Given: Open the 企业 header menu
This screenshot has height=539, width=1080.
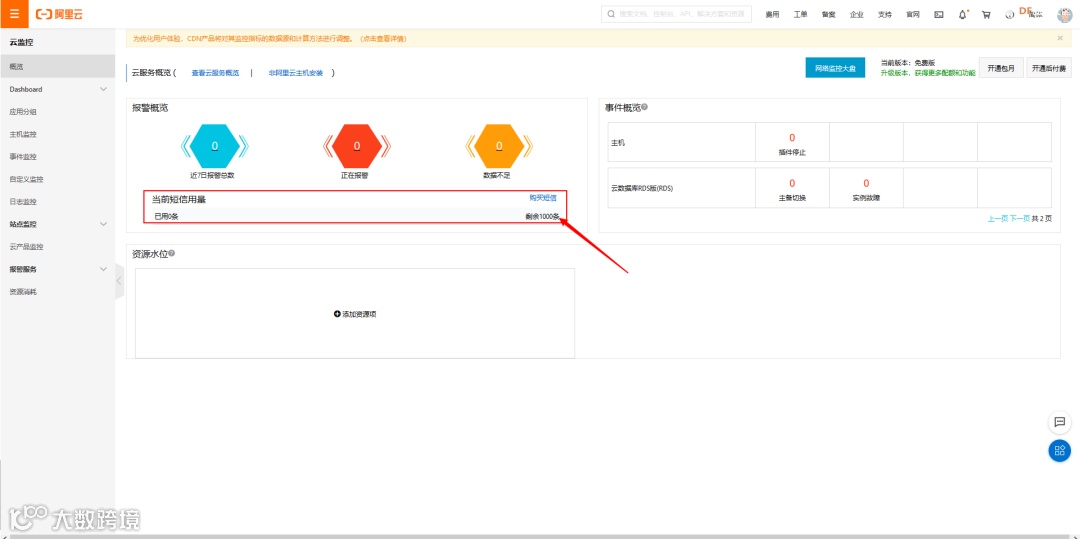Looking at the screenshot, I should [x=857, y=14].
